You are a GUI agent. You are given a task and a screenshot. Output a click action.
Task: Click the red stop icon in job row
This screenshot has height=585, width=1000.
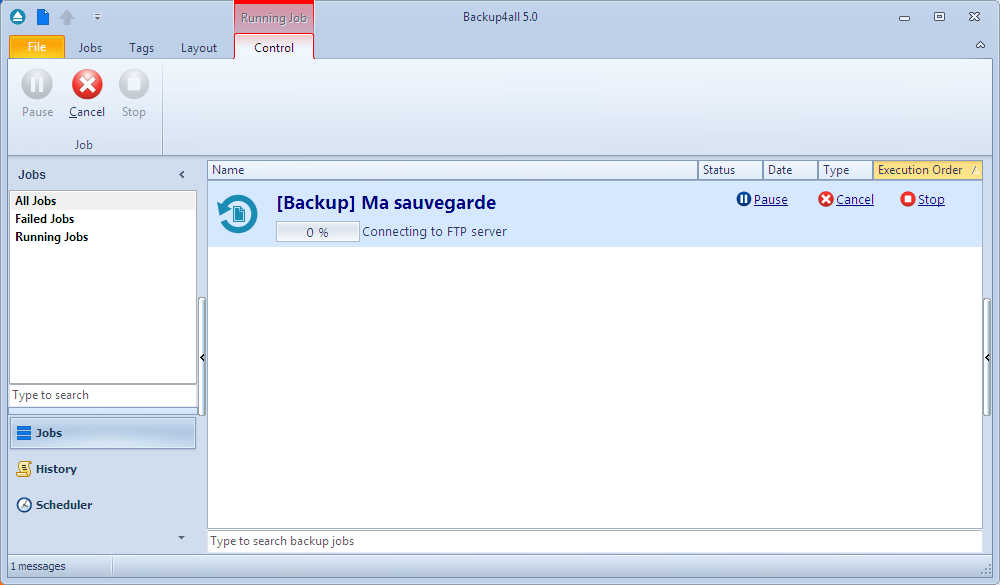[908, 199]
